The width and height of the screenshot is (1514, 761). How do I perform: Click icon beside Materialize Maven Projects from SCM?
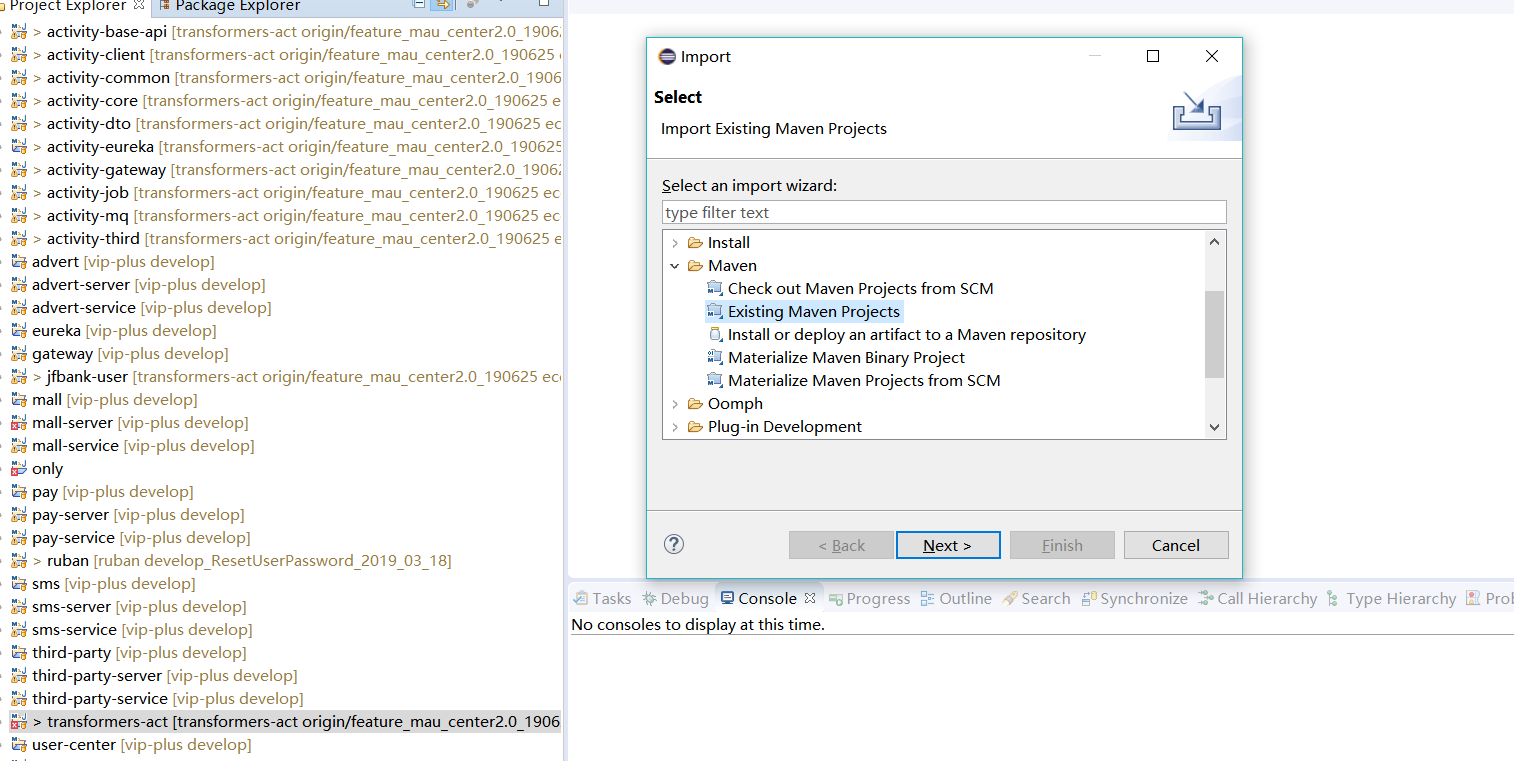(715, 381)
